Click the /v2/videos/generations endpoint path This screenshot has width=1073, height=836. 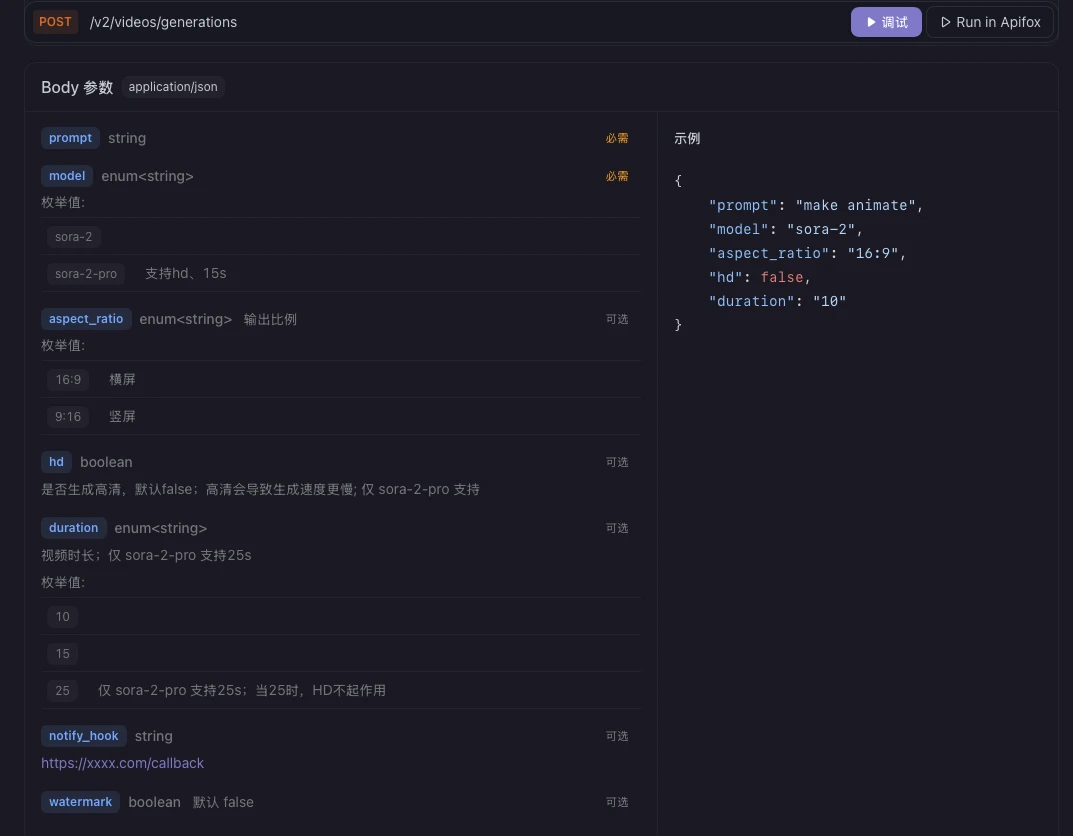pyautogui.click(x=164, y=22)
